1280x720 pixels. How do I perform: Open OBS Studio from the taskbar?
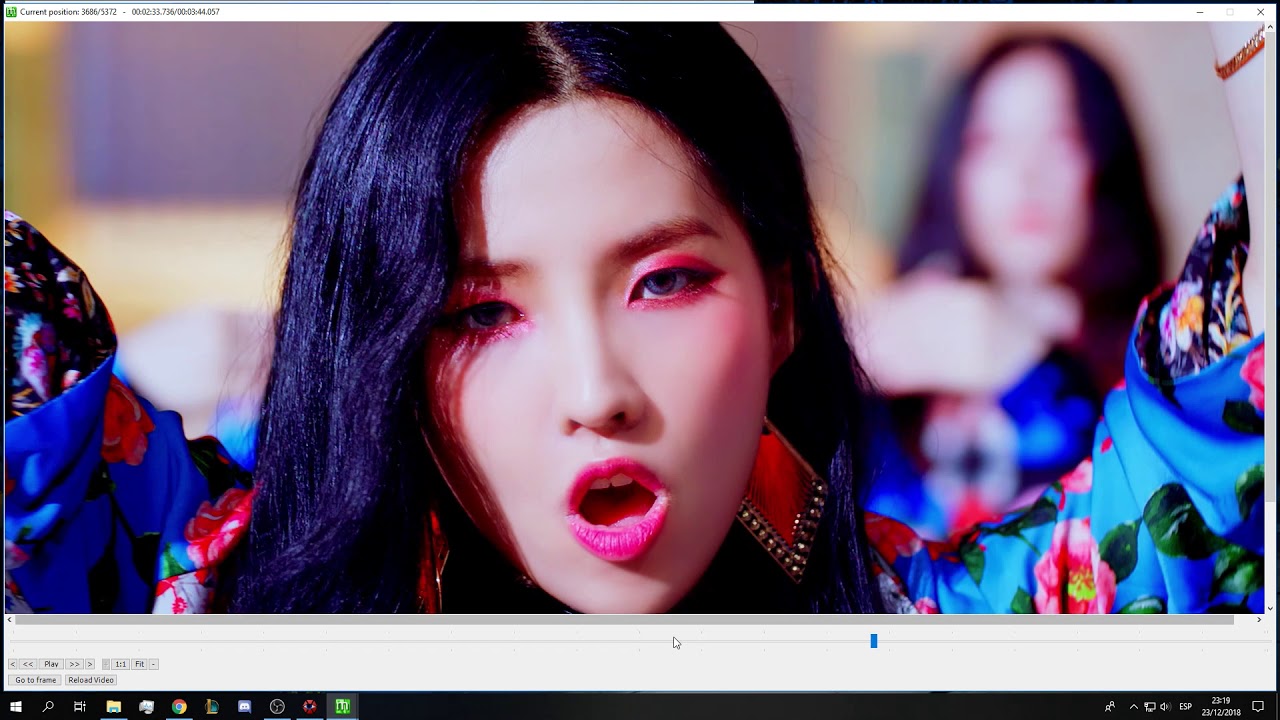point(277,706)
